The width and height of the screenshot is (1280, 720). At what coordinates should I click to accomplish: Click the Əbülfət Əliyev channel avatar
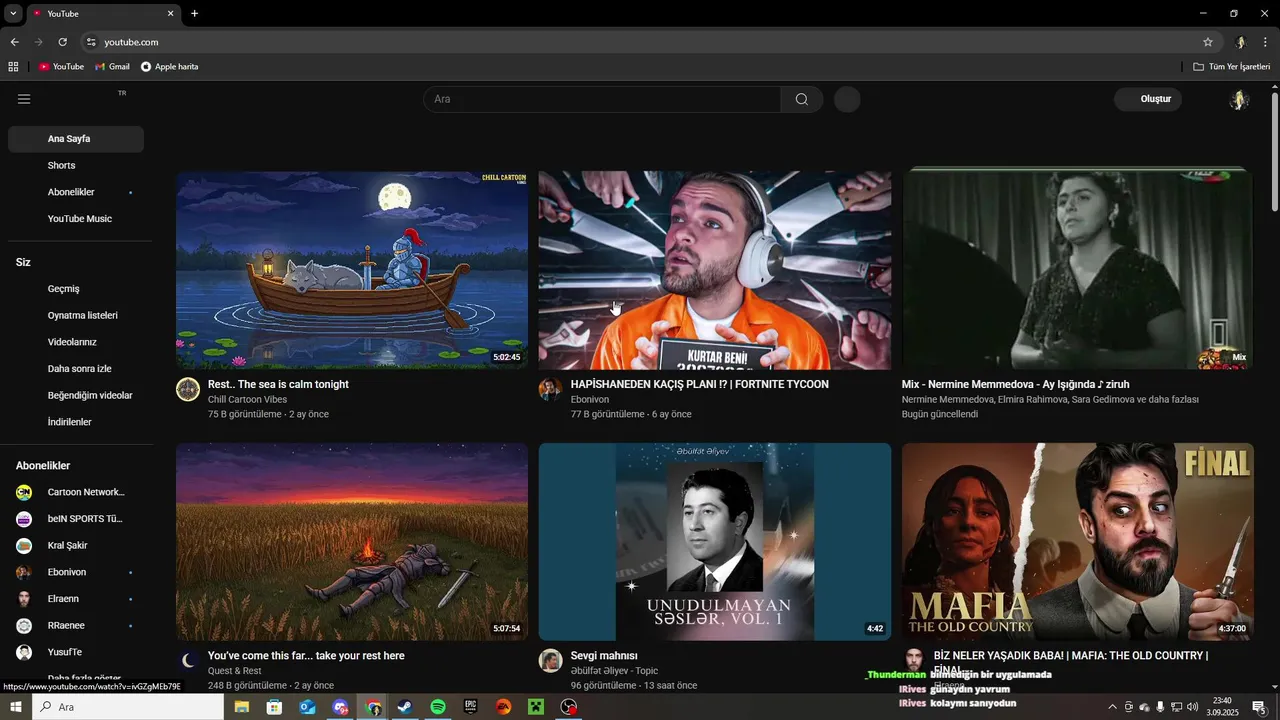[550, 661]
